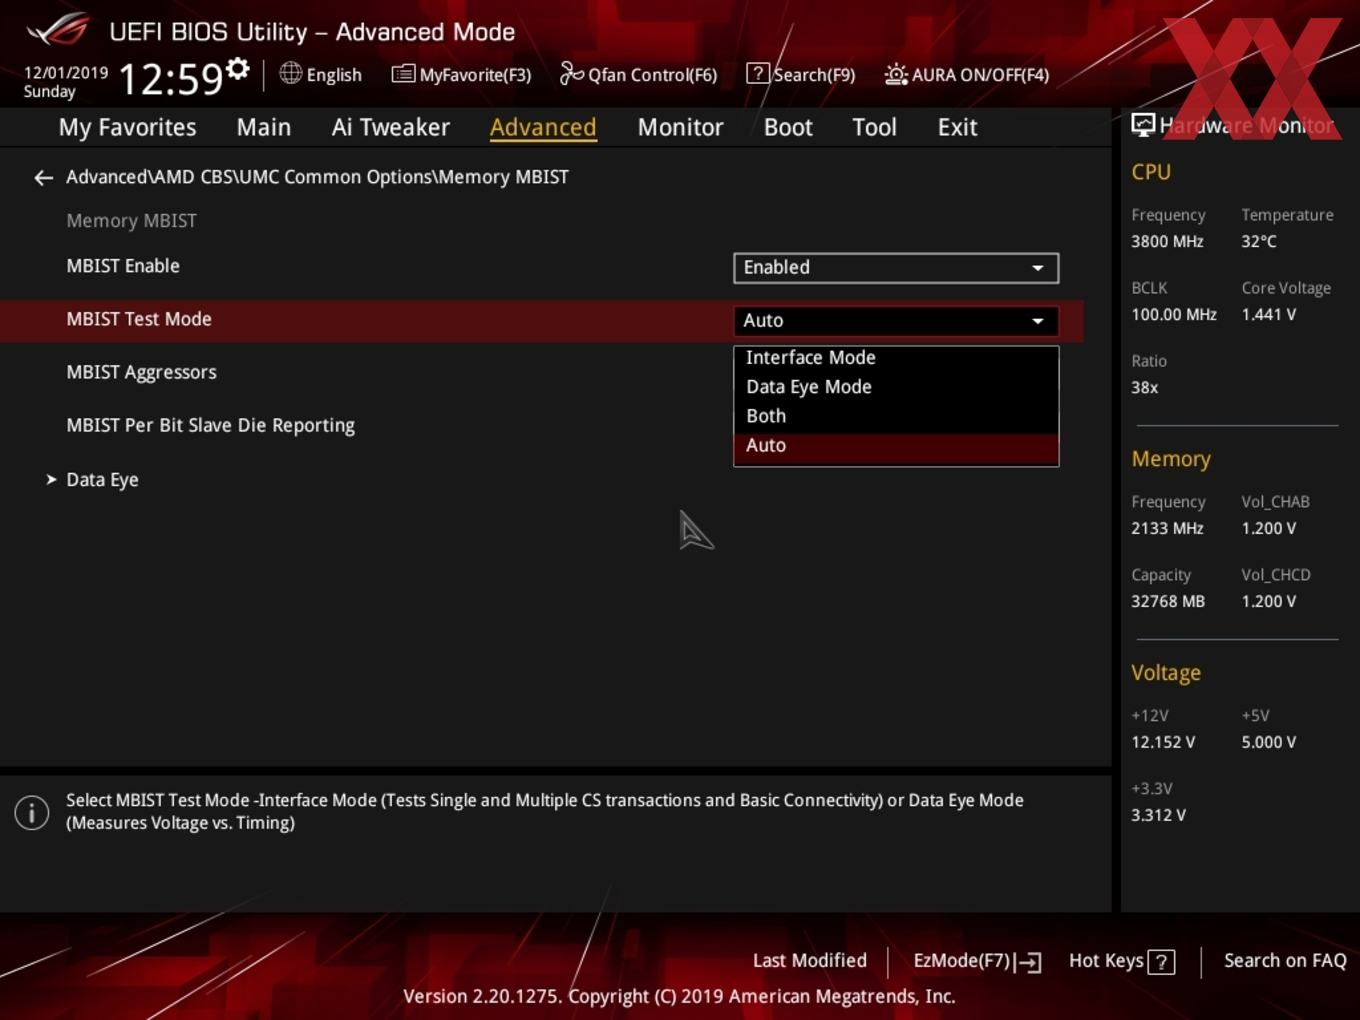Open Search on FAQ link
This screenshot has width=1360, height=1020.
click(1285, 961)
